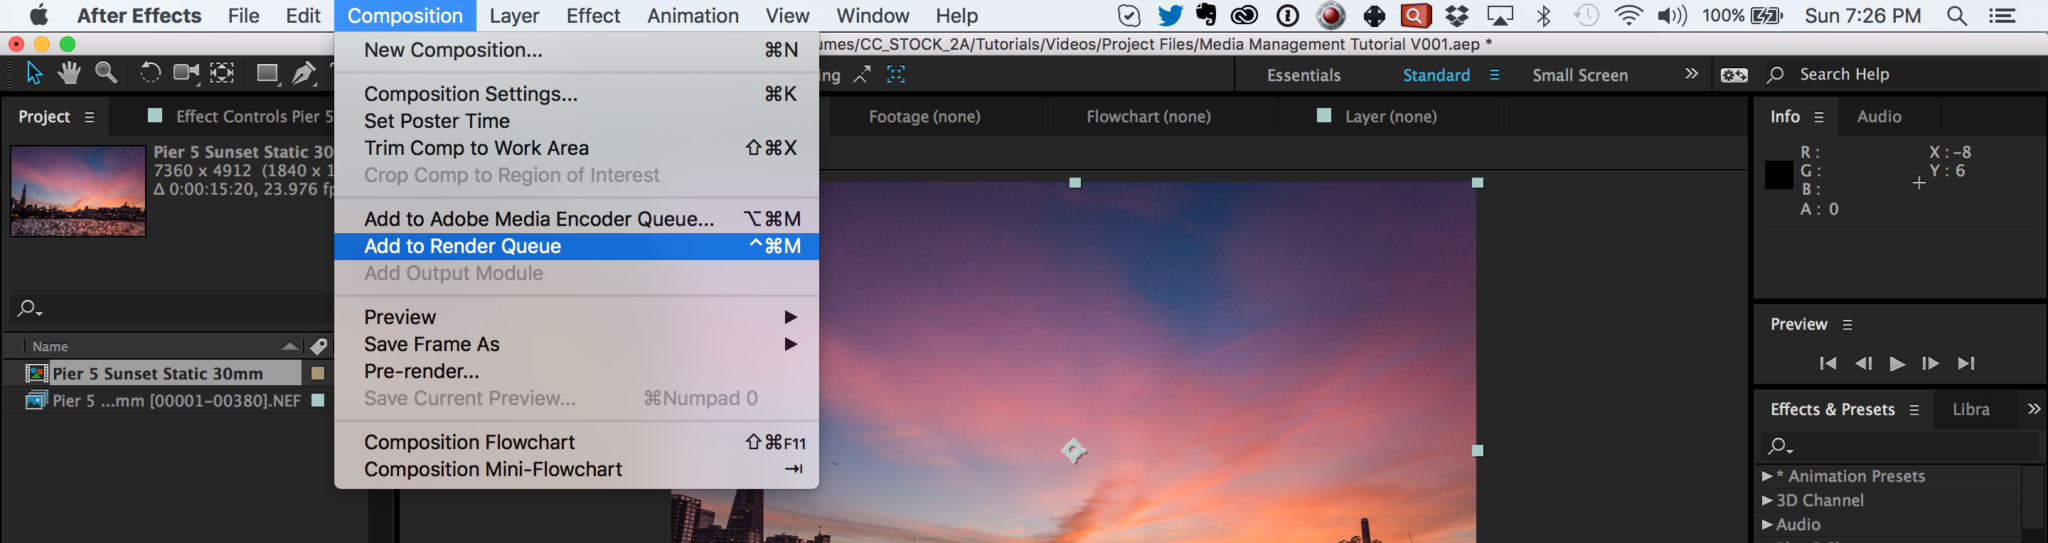Image resolution: width=2048 pixels, height=543 pixels.
Task: Switch to the Audio tab
Action: (1879, 117)
